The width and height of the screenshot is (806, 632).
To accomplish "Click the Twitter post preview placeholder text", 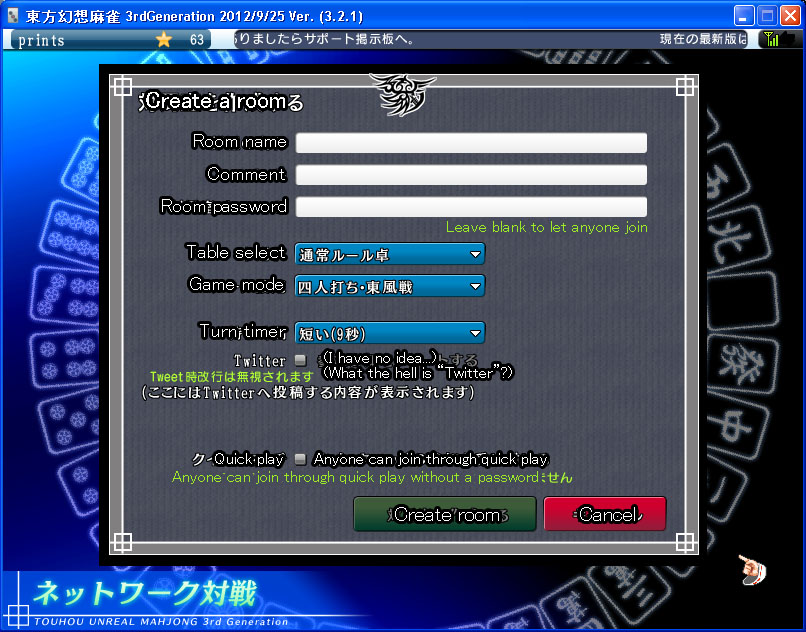I will click(307, 393).
